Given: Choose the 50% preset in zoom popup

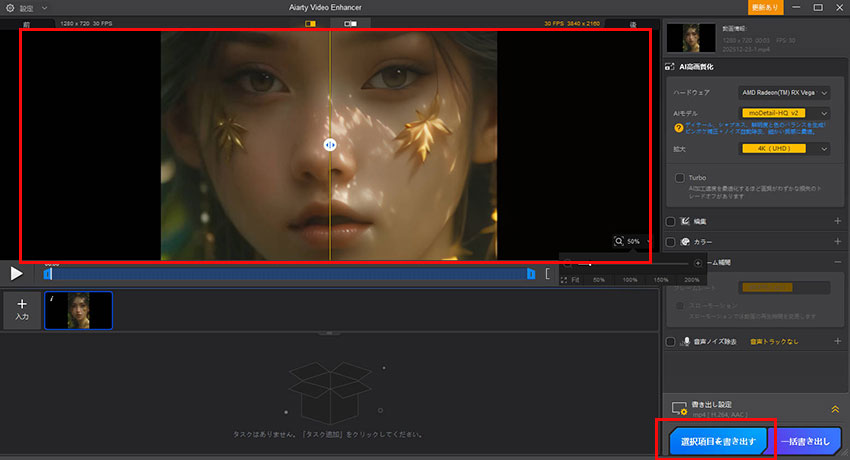Looking at the screenshot, I should pos(598,280).
